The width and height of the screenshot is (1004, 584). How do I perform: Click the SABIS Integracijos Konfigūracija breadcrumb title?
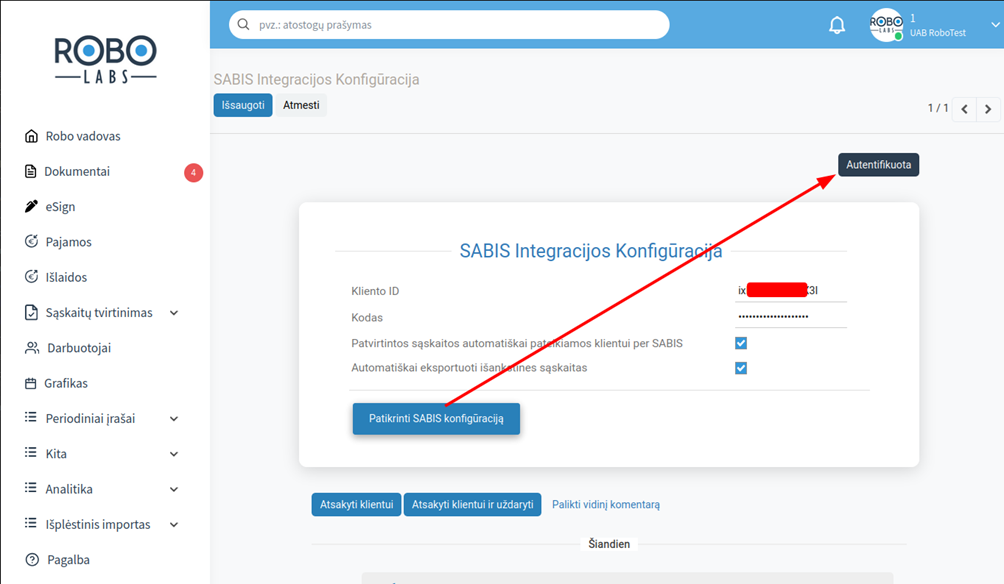pos(316,79)
